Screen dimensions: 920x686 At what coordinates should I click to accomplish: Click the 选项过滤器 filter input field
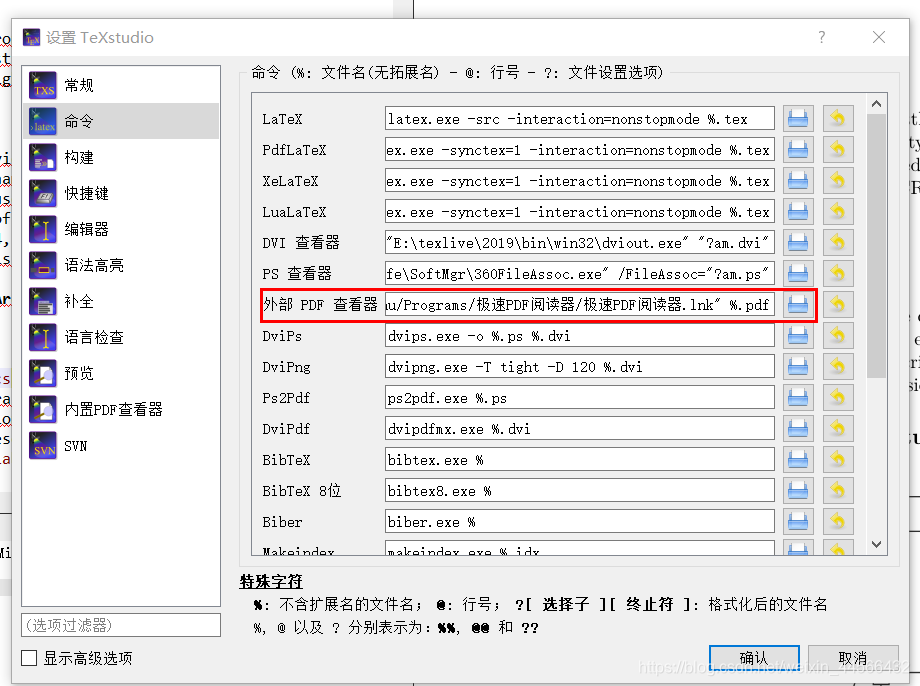120,624
